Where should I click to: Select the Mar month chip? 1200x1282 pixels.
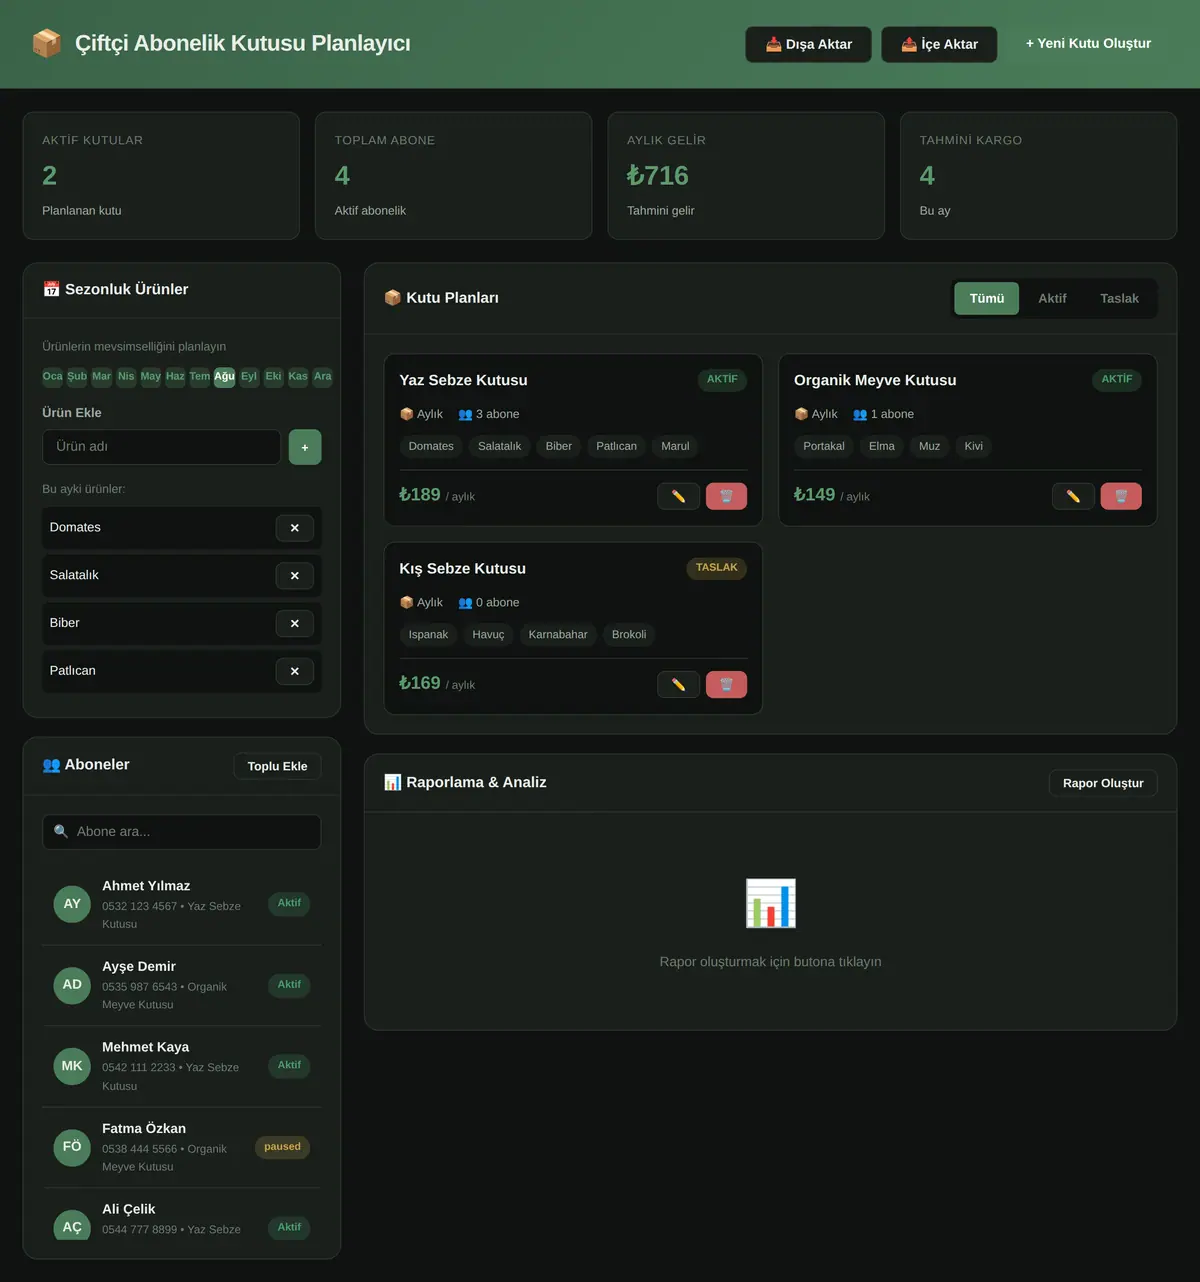click(102, 377)
